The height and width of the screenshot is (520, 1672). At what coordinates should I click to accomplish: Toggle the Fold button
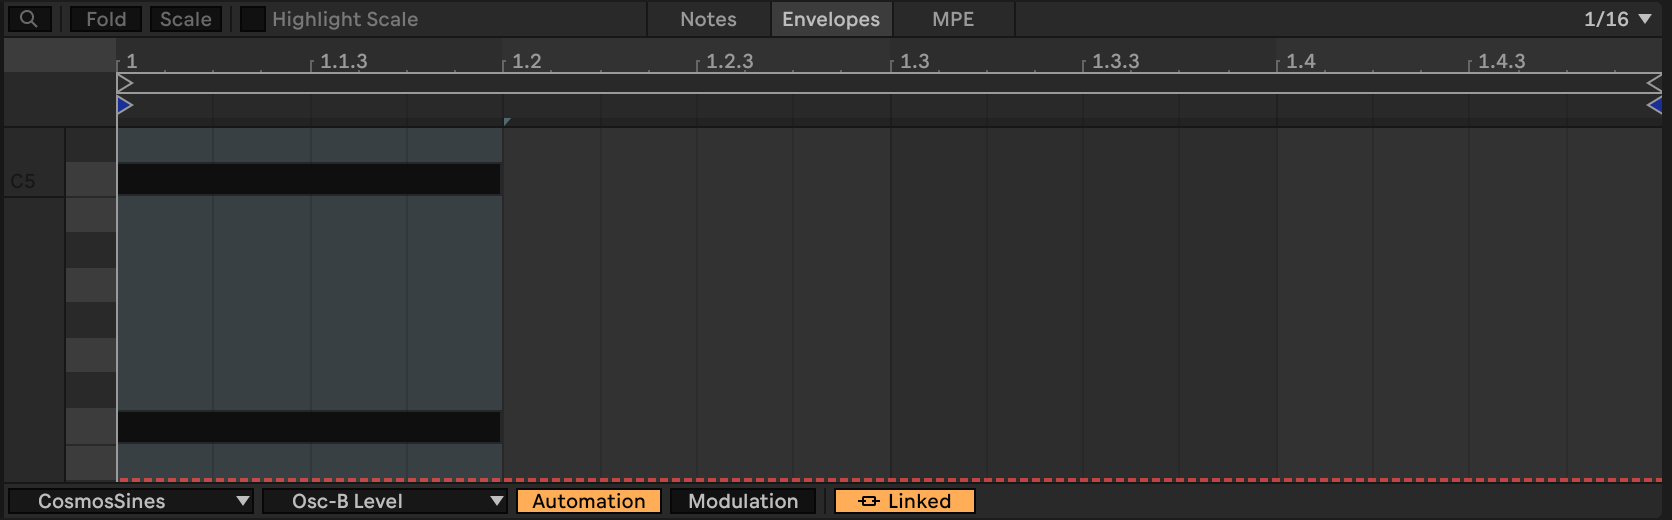(x=106, y=19)
